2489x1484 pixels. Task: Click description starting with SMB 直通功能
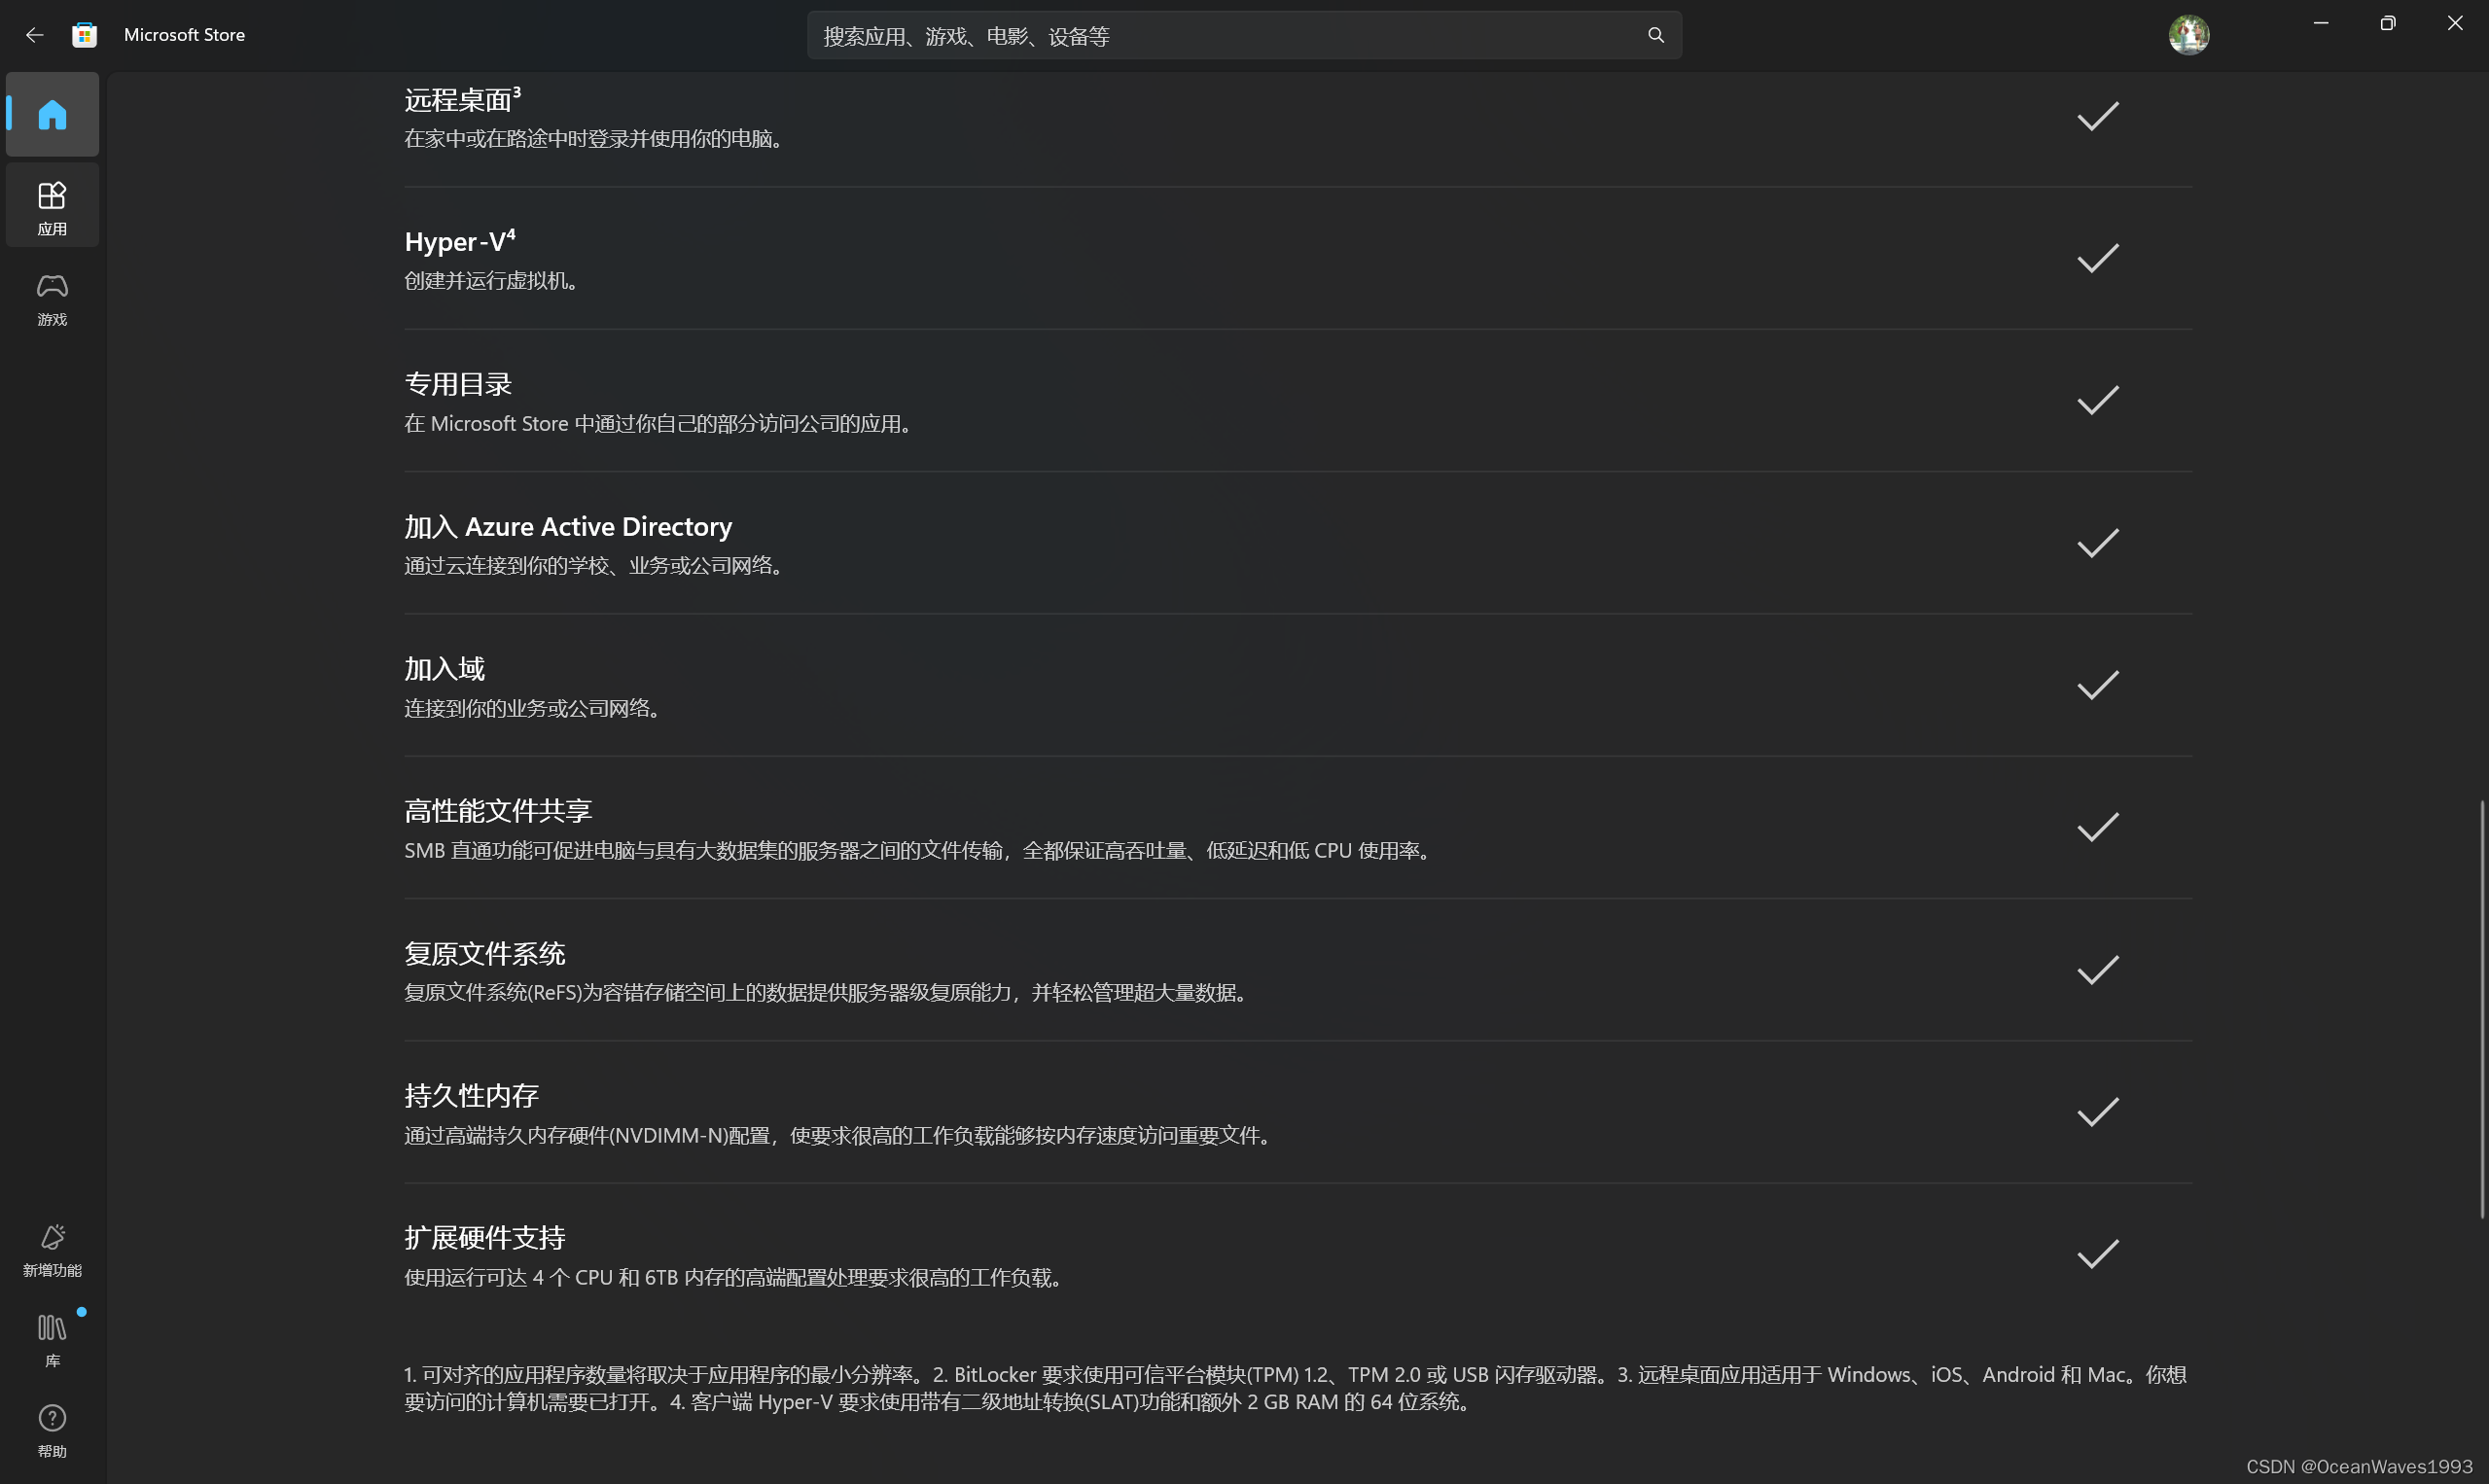(x=920, y=851)
